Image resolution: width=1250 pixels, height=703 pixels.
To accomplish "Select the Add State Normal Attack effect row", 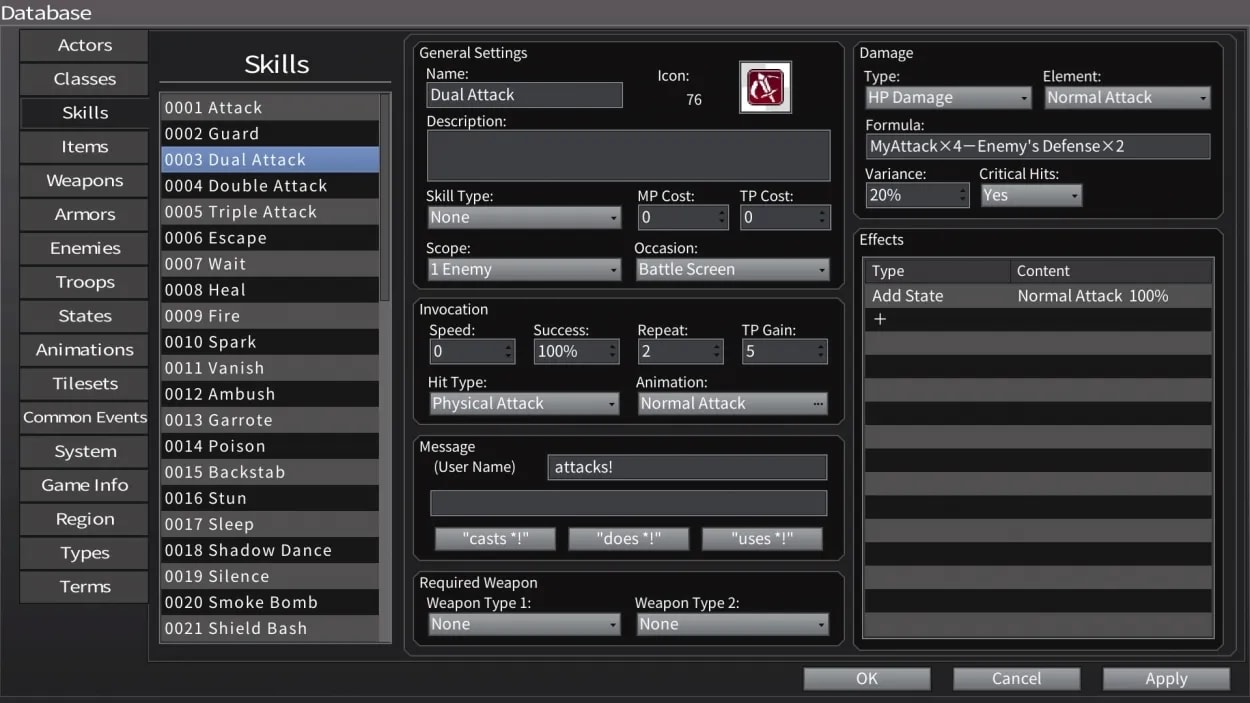I will pyautogui.click(x=1037, y=296).
